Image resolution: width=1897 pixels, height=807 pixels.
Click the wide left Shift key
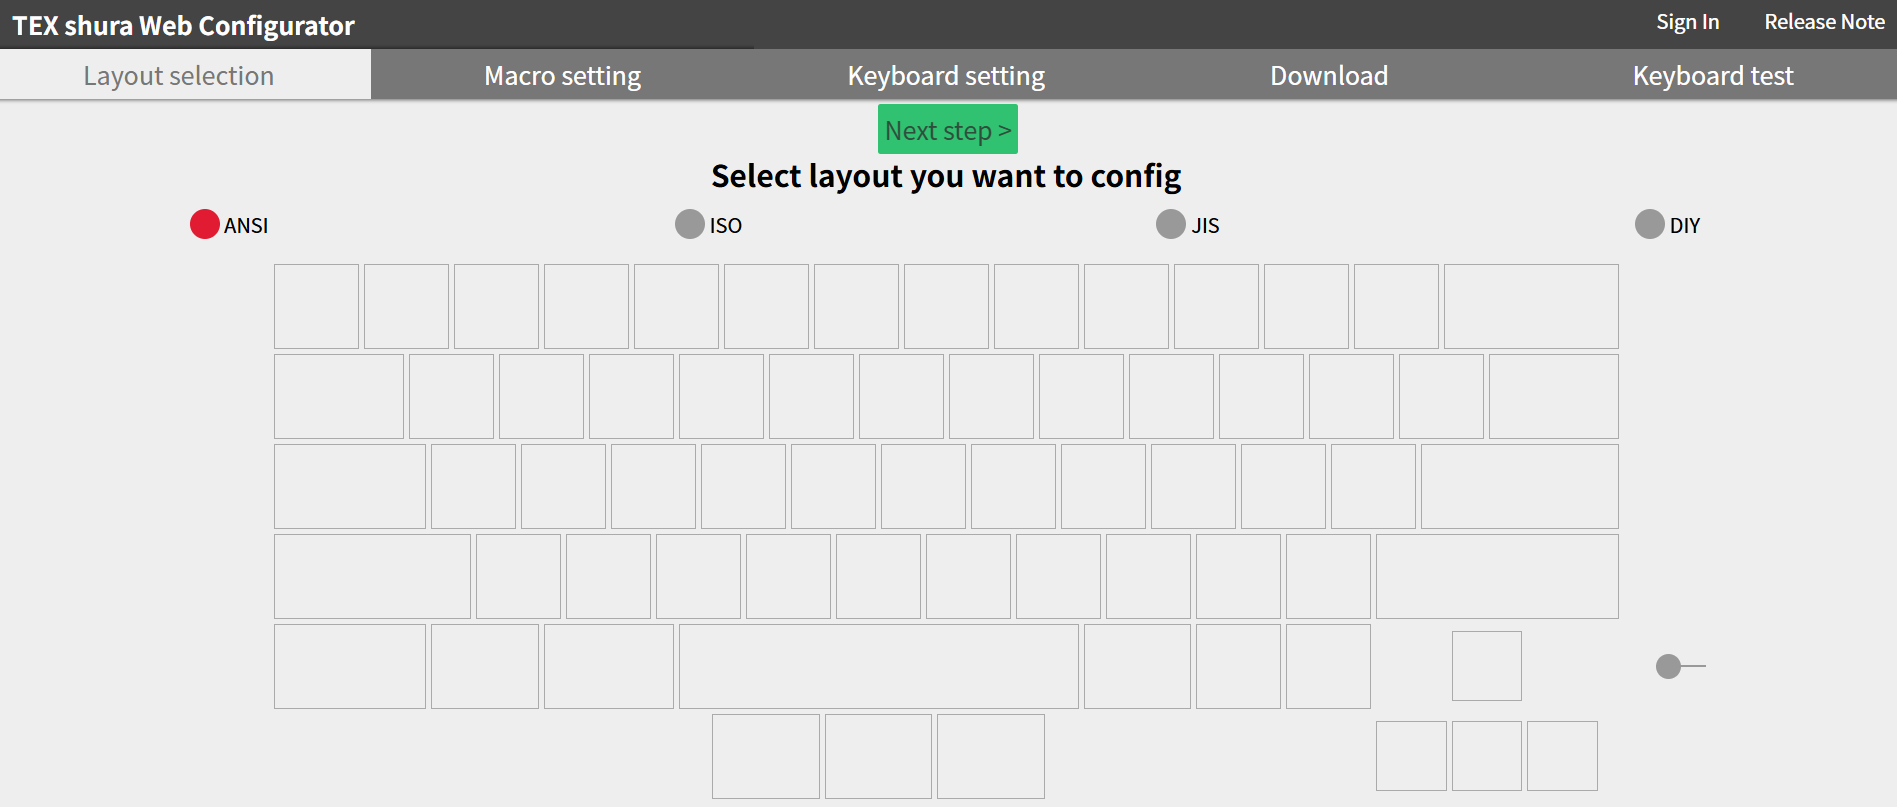point(372,576)
